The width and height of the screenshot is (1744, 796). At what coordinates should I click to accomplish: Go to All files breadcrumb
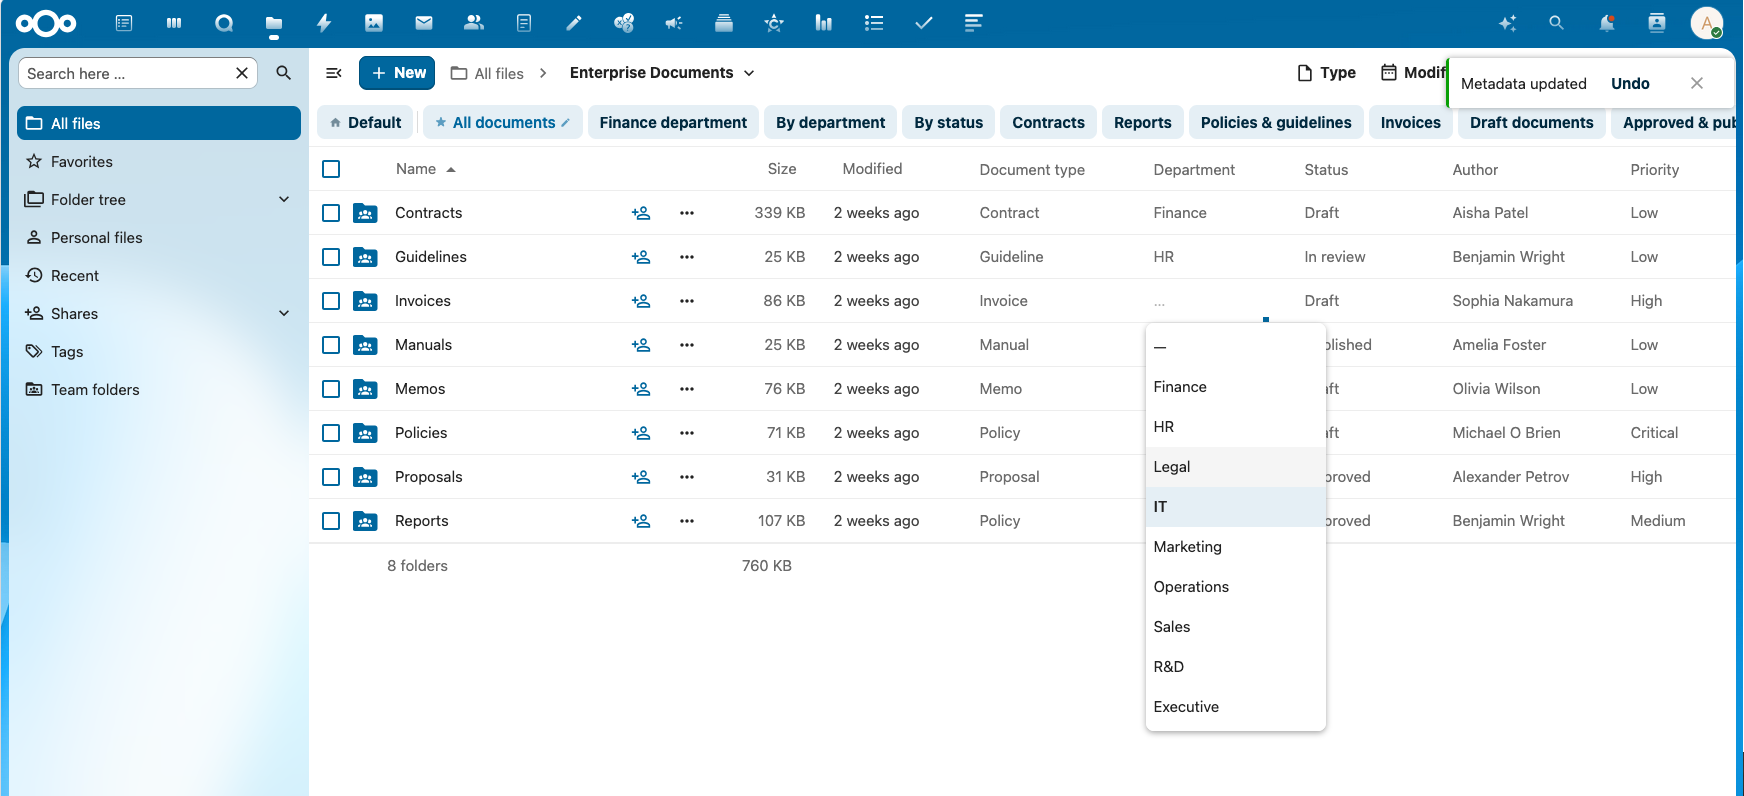[487, 73]
